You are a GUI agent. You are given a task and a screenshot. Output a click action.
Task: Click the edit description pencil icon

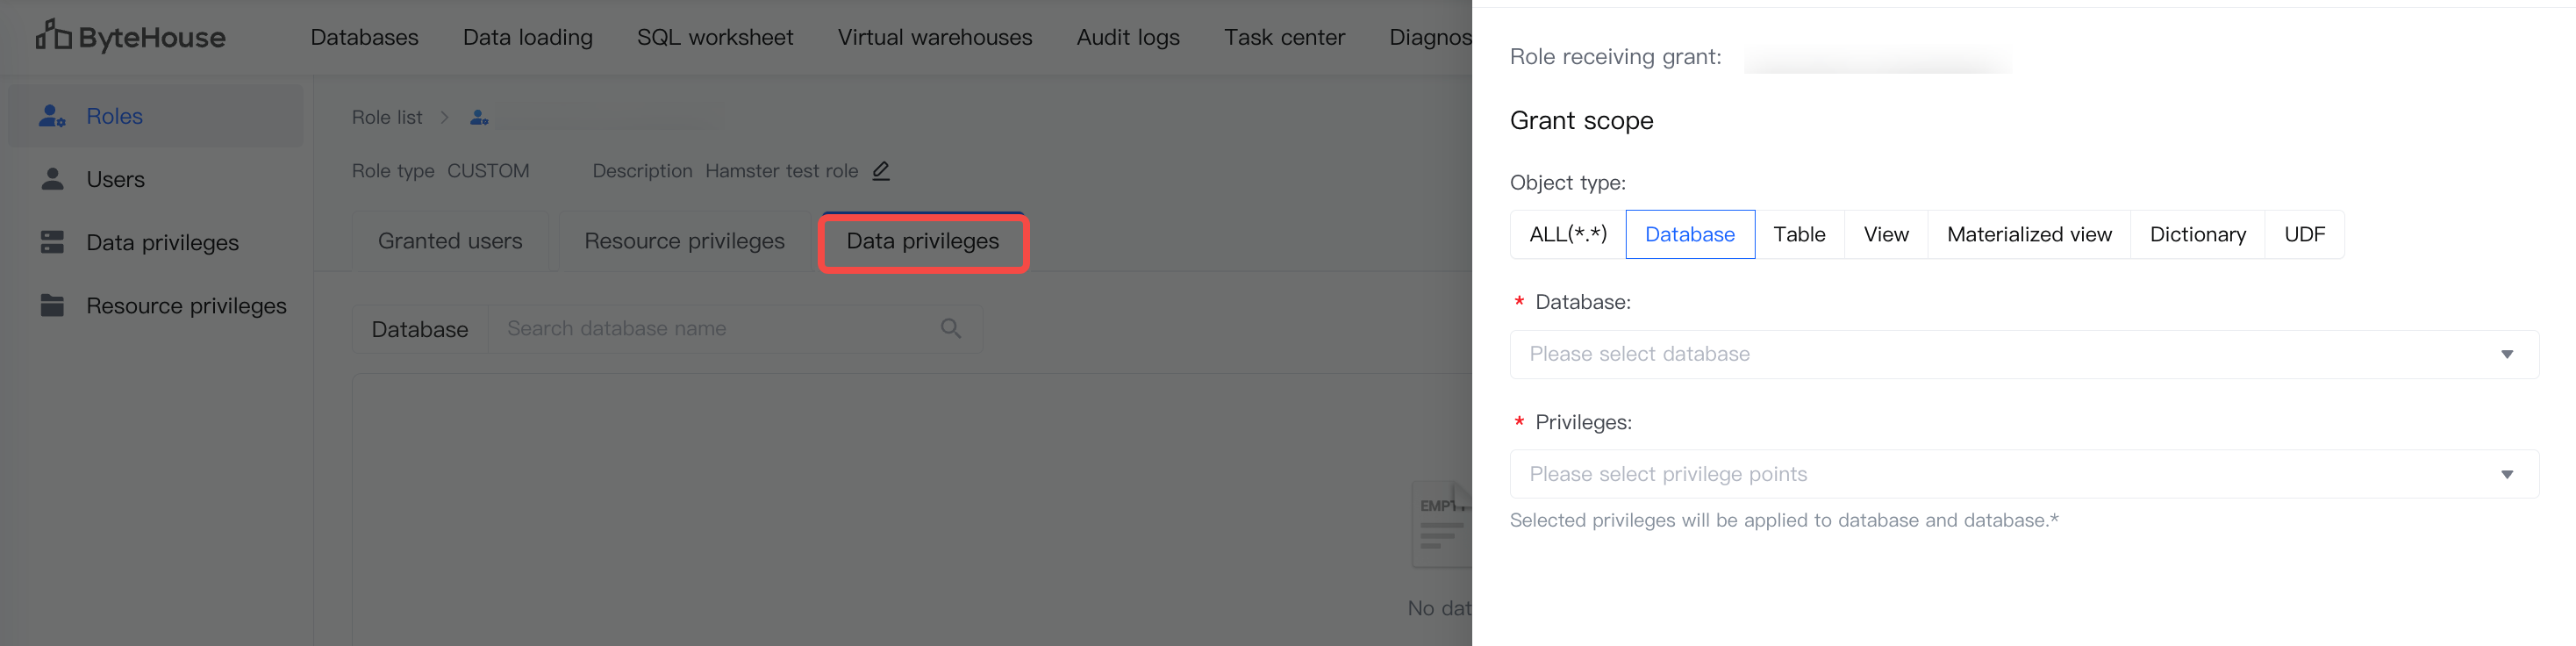(880, 171)
